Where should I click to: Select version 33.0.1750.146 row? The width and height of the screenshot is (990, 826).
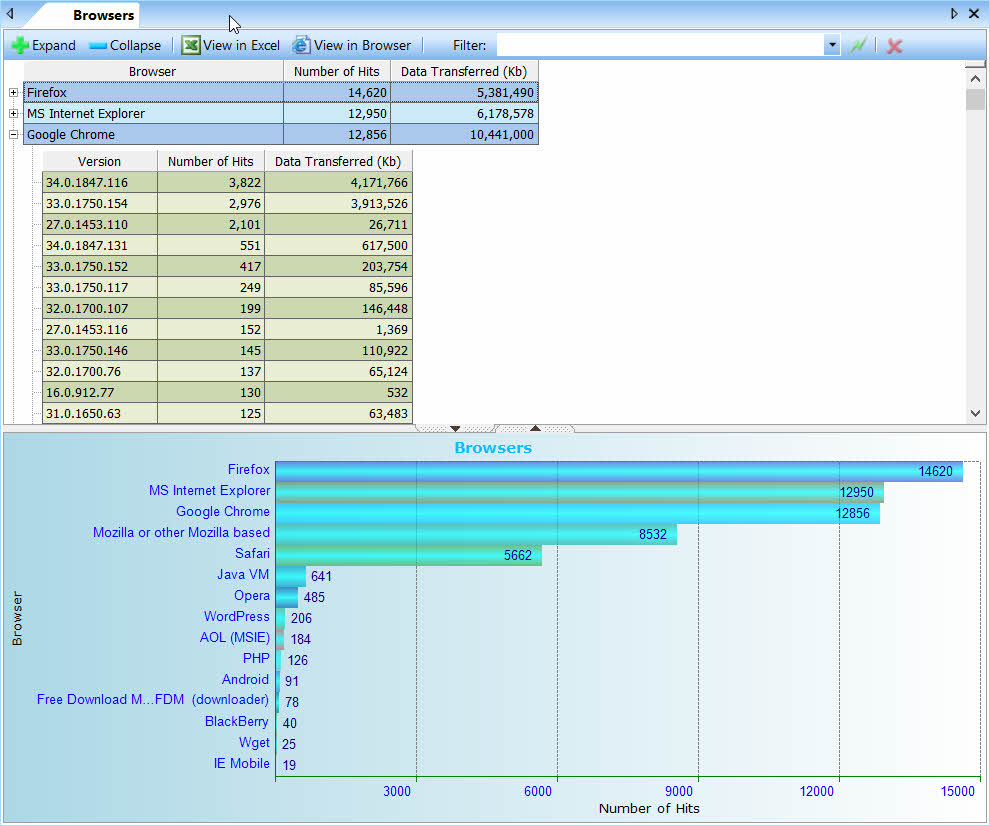[x=227, y=350]
